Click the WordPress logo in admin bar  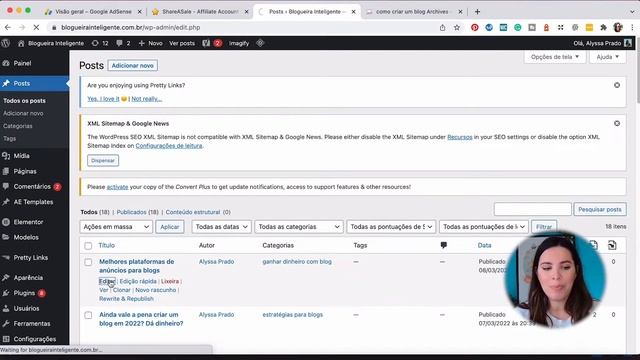[x=6, y=43]
